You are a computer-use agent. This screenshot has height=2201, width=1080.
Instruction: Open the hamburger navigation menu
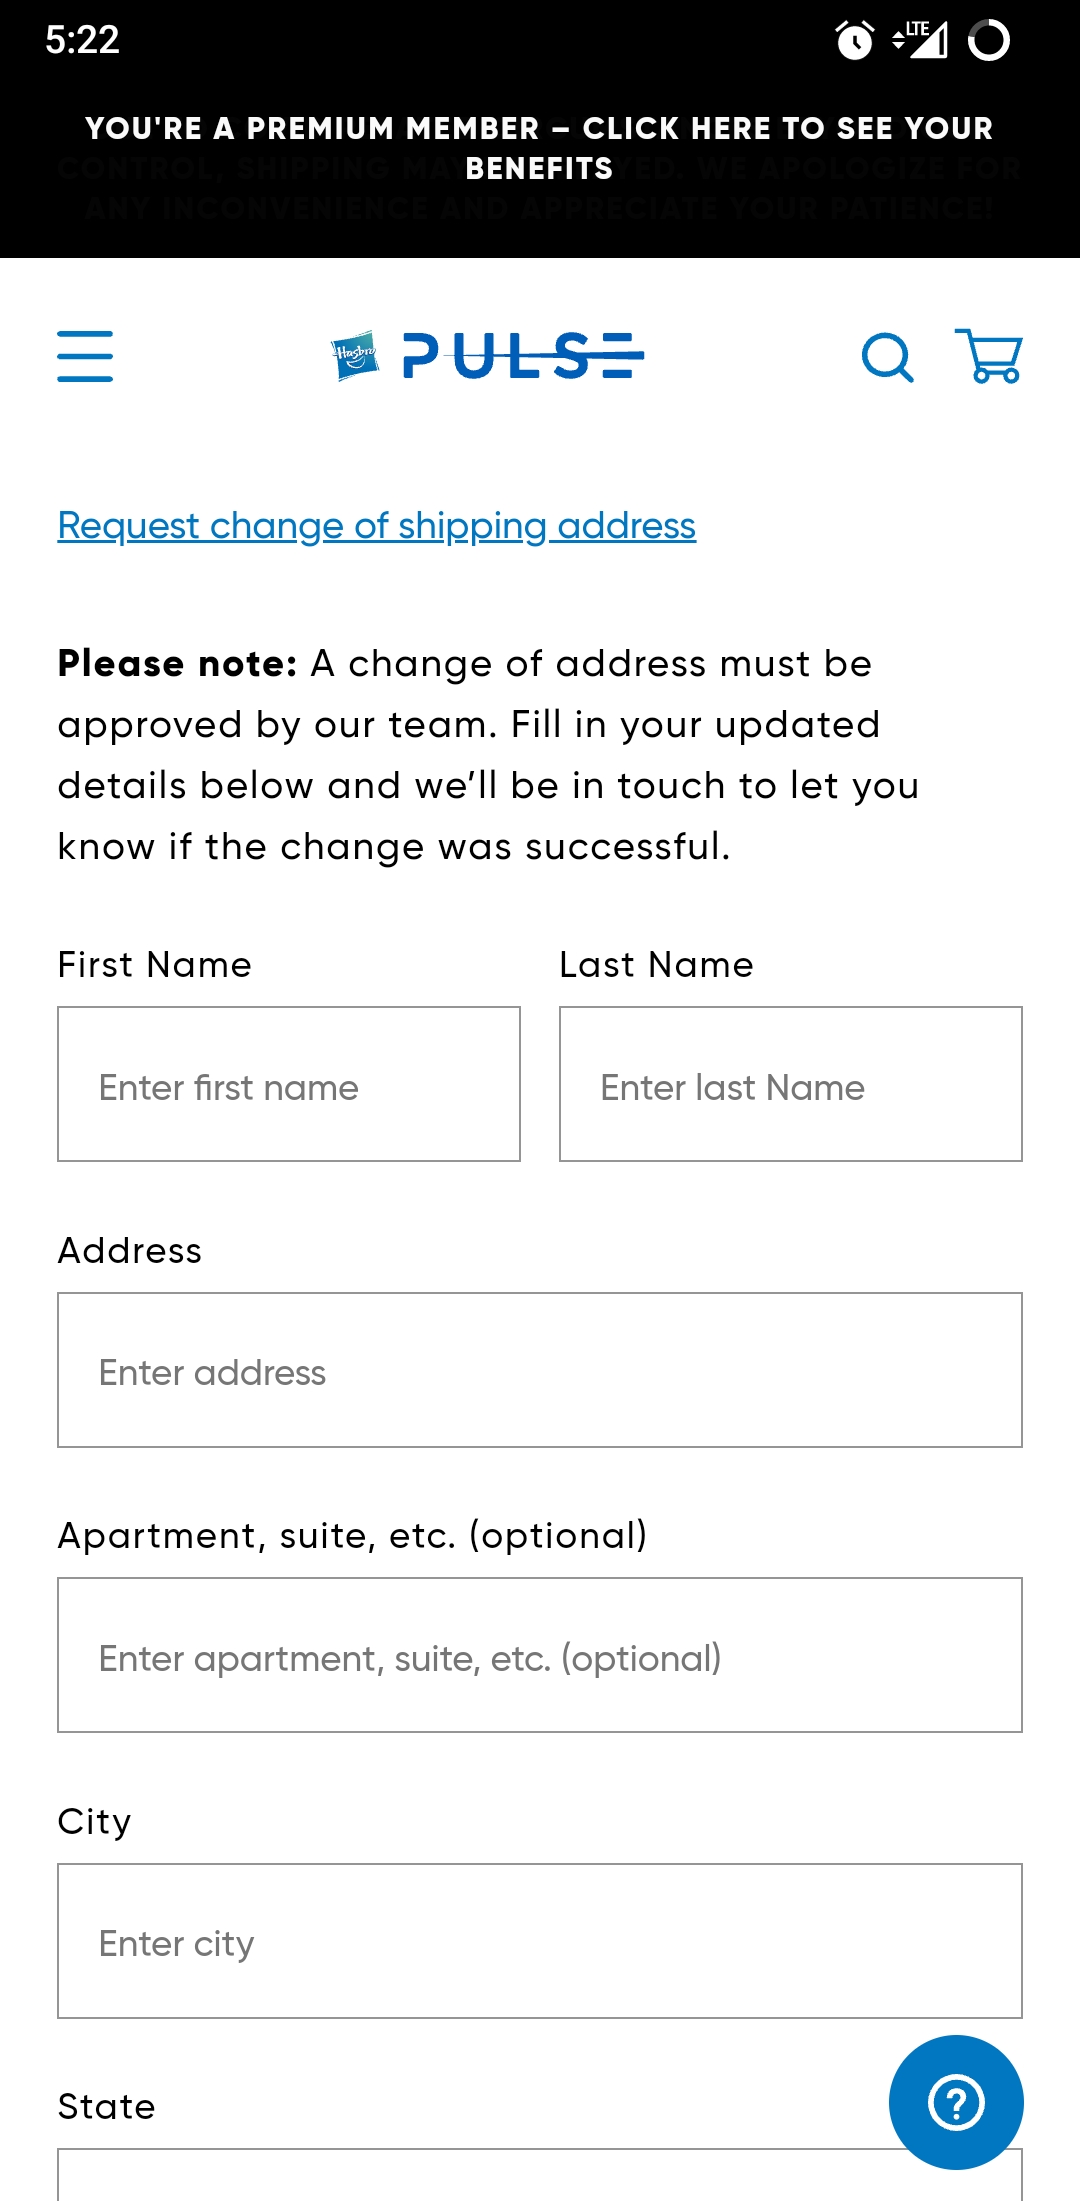(x=85, y=356)
